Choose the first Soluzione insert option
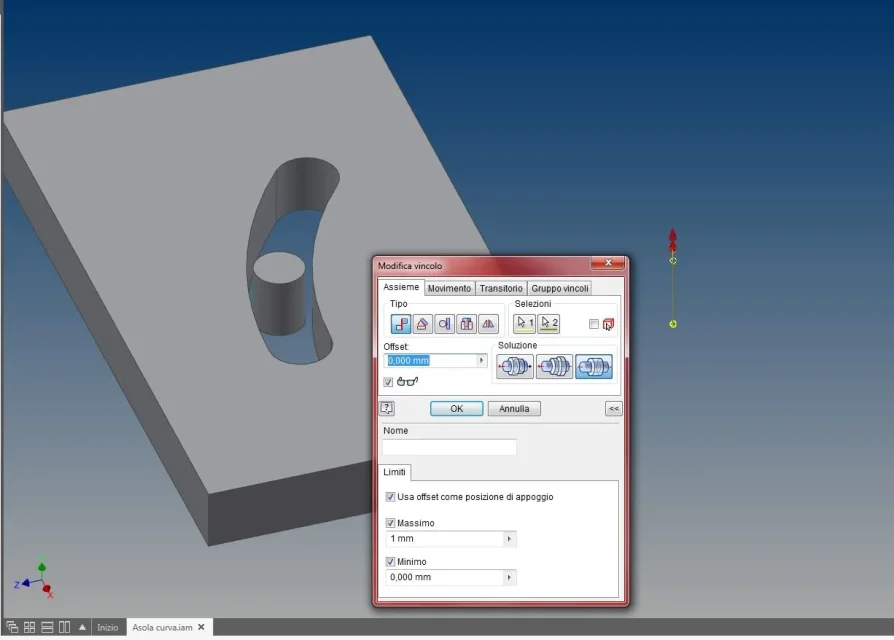 pyautogui.click(x=515, y=366)
